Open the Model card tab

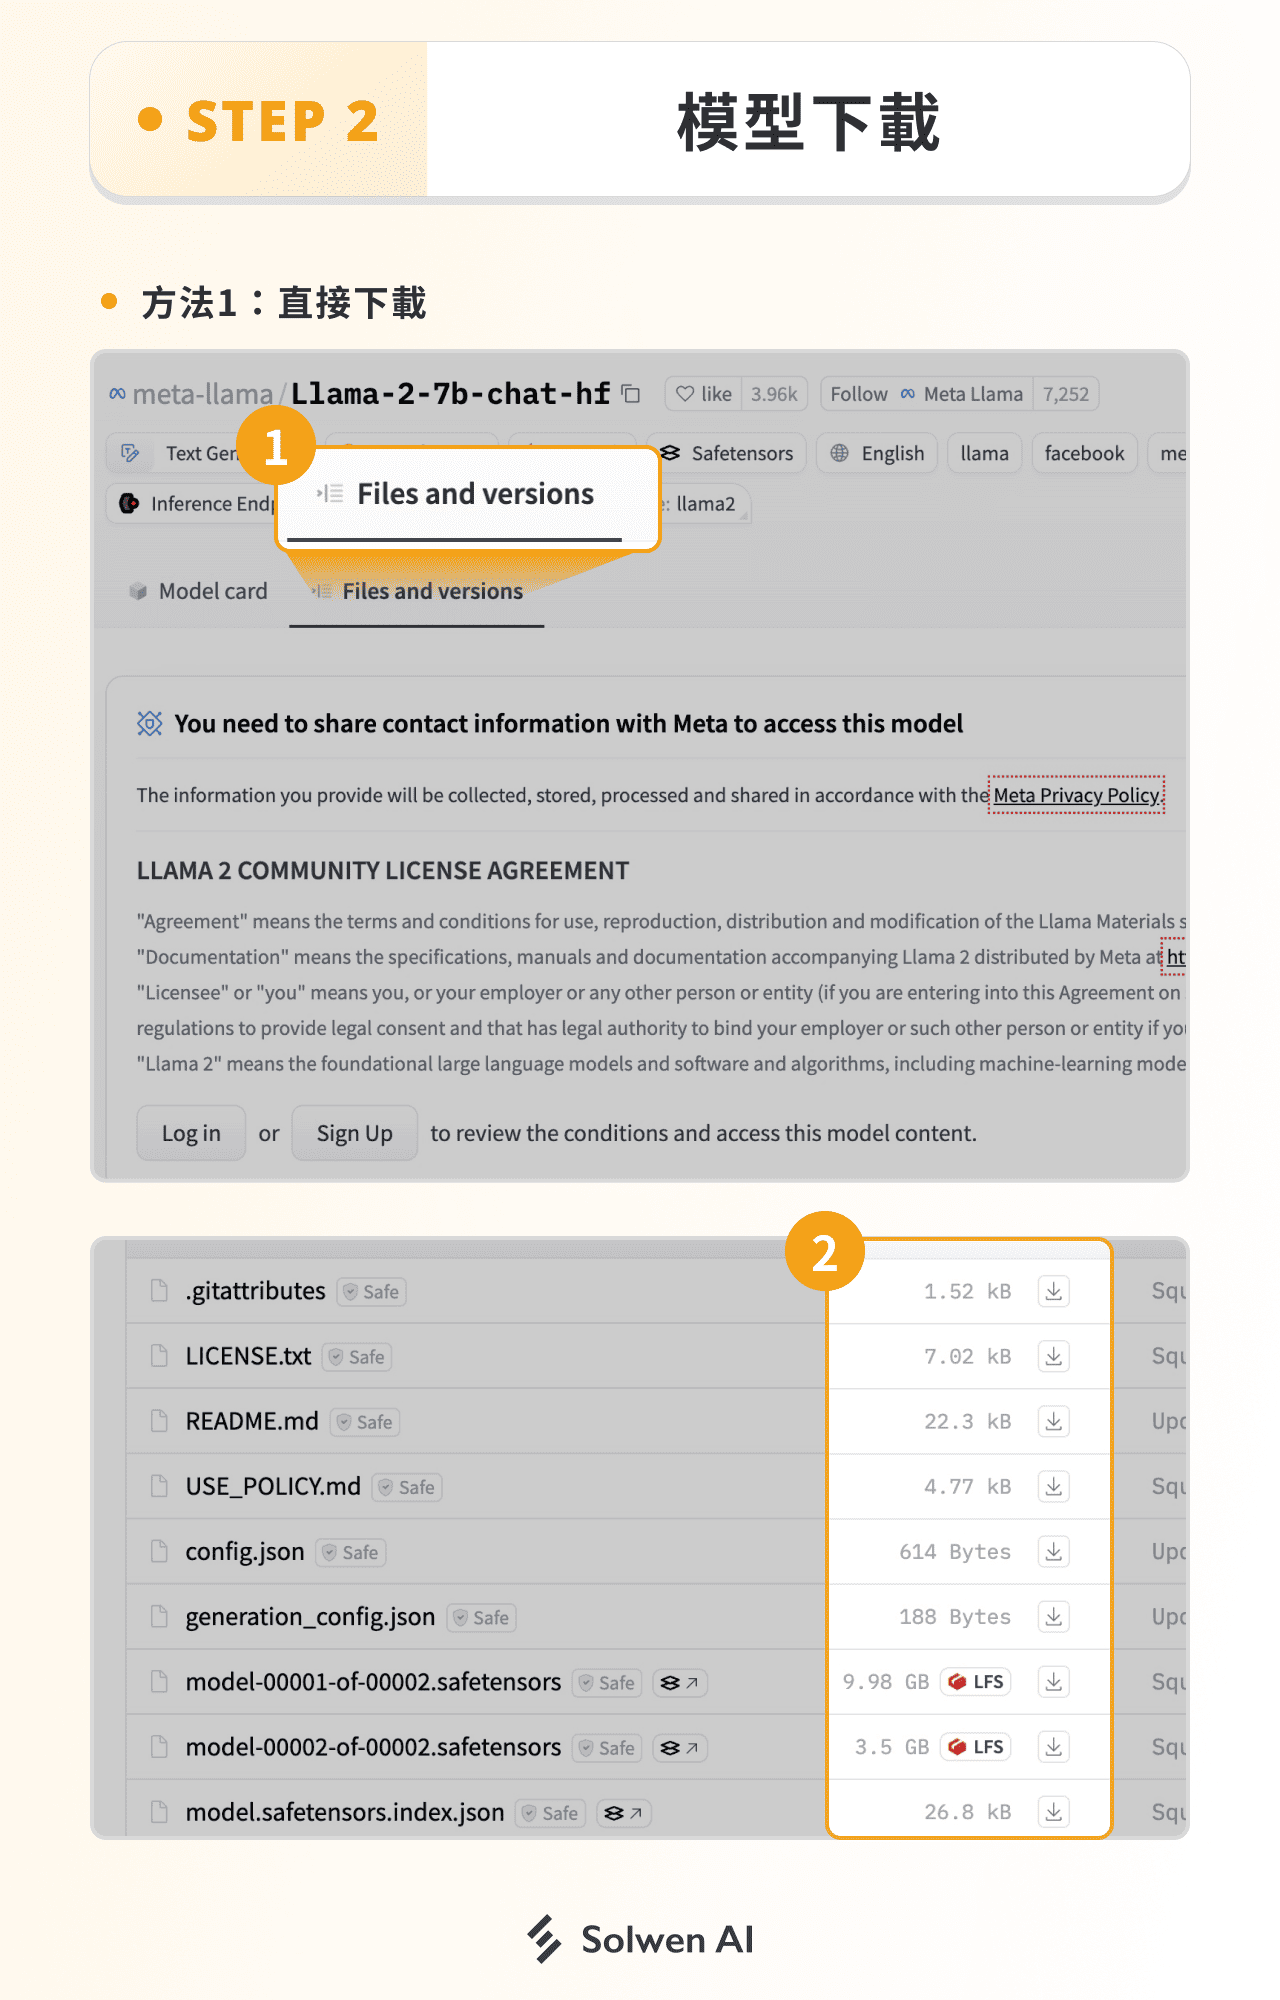click(x=198, y=591)
